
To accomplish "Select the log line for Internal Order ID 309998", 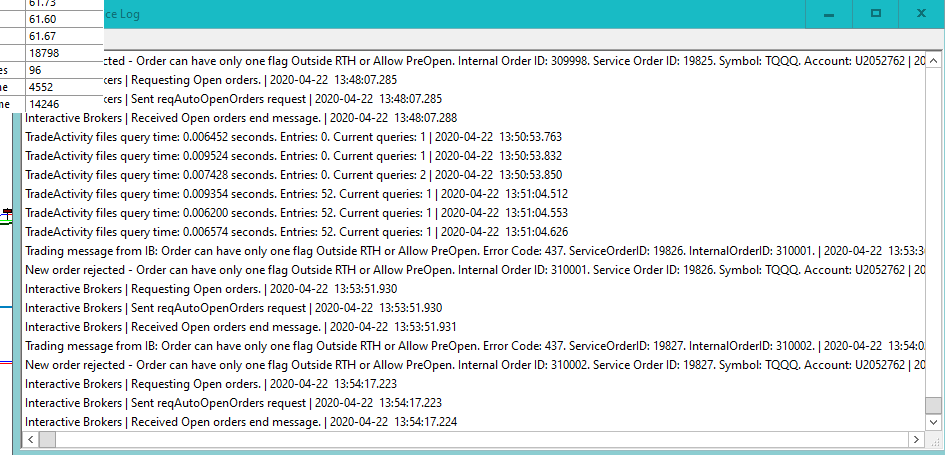I will 514,61.
